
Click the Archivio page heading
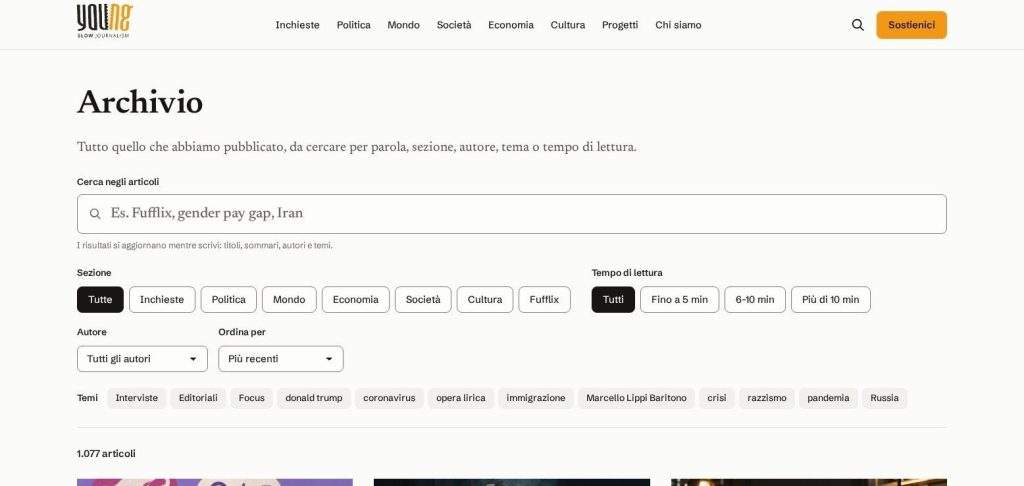[140, 103]
